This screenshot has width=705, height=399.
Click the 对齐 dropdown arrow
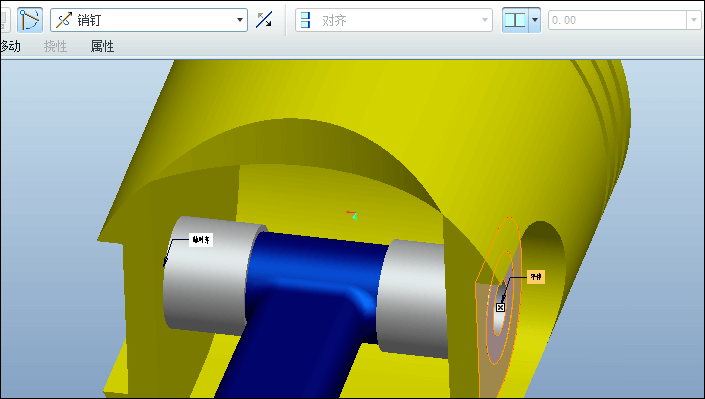tap(485, 20)
